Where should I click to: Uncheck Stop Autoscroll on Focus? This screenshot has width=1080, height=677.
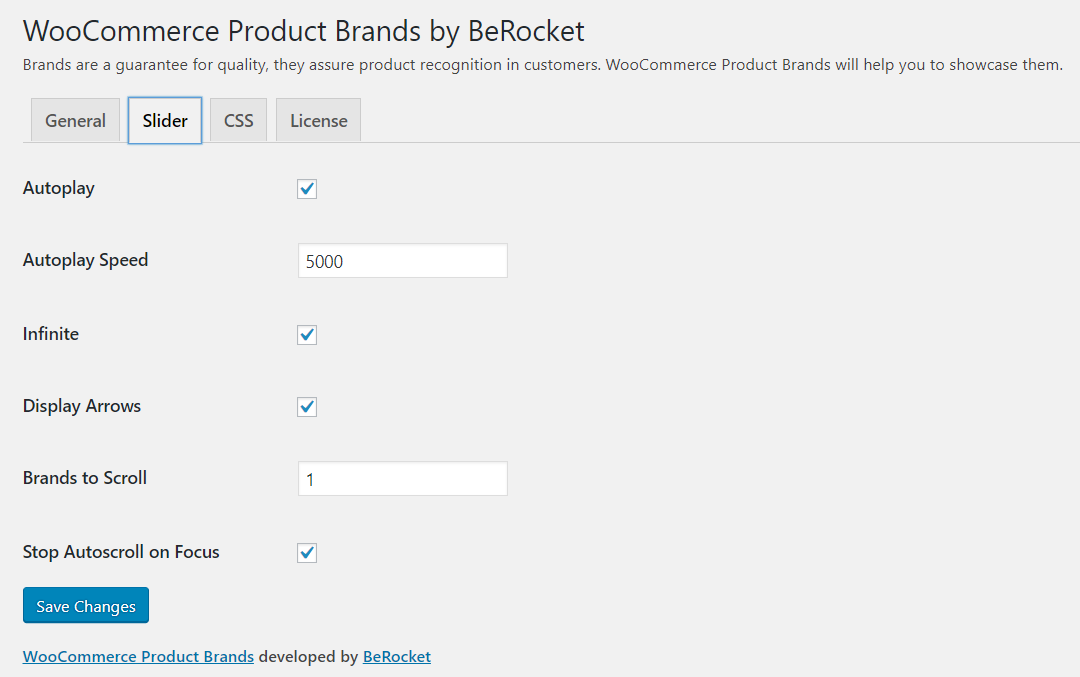[307, 553]
